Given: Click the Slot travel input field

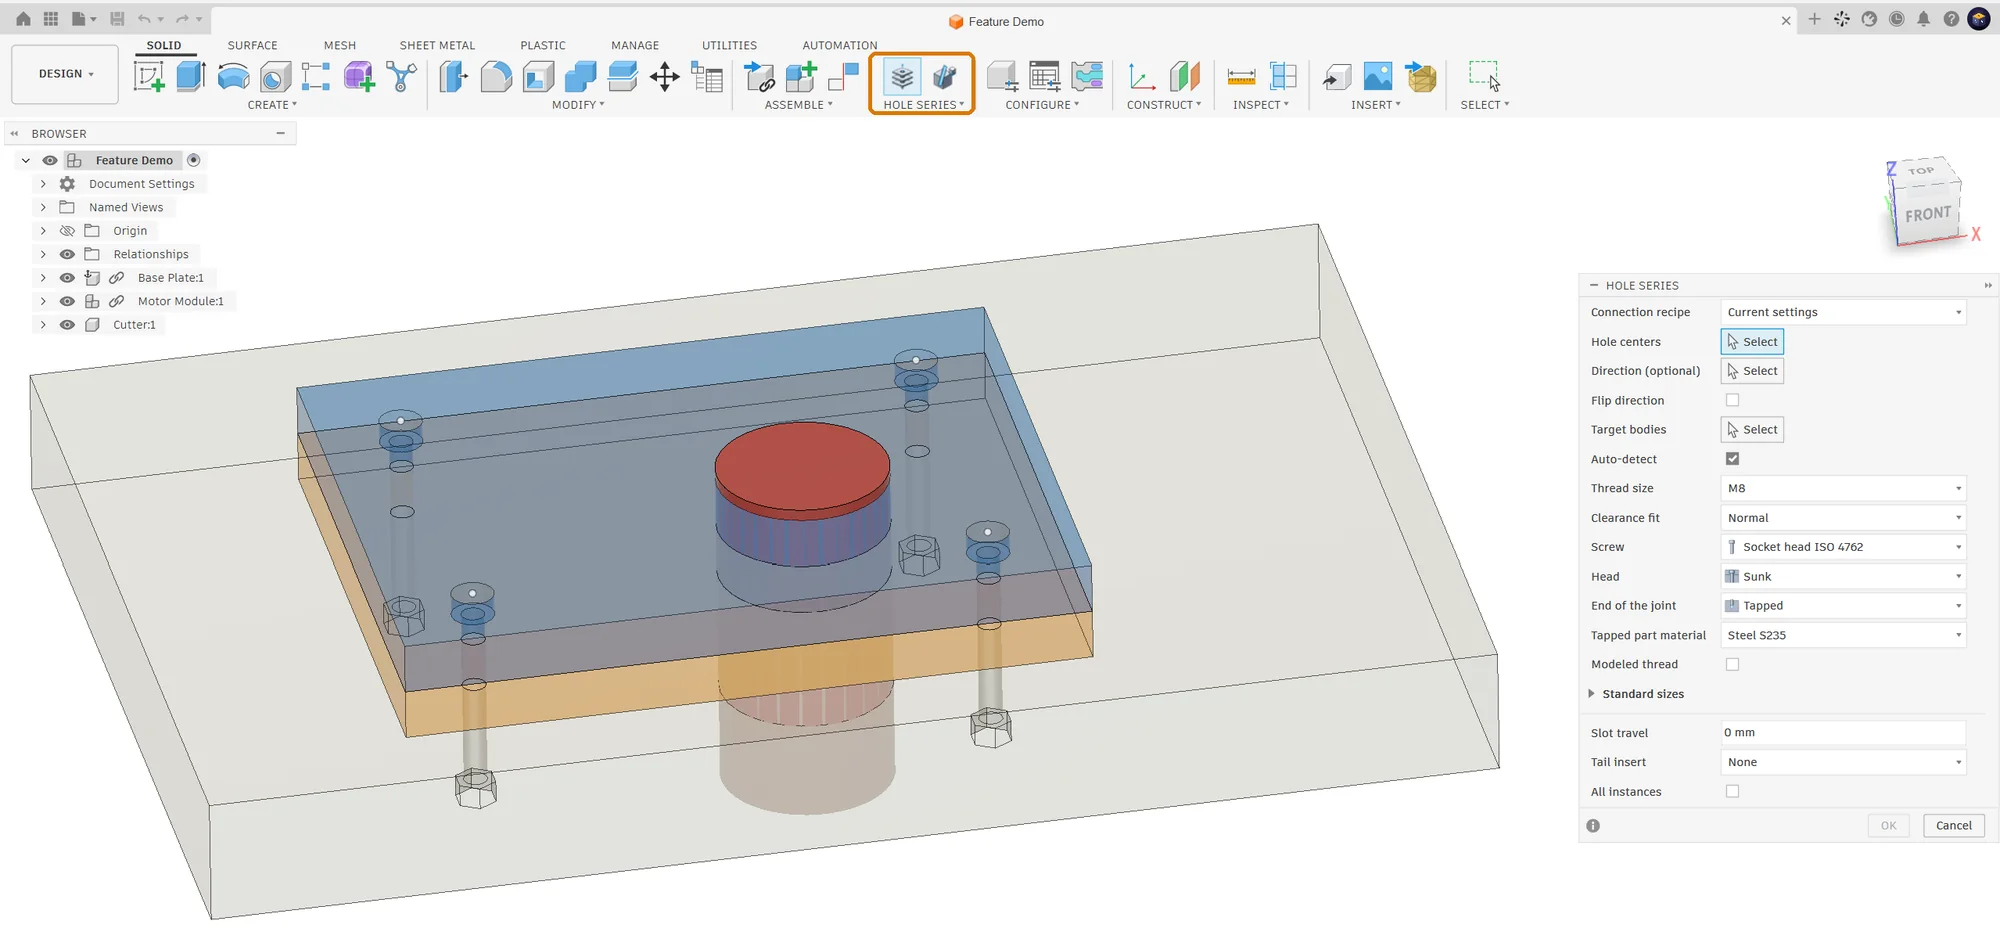Looking at the screenshot, I should (1843, 733).
